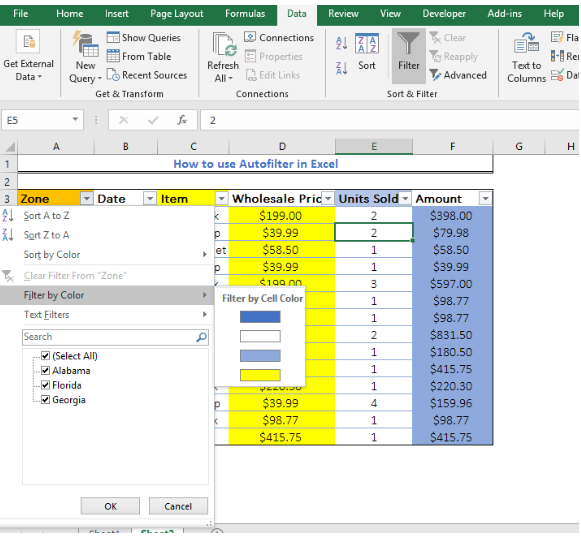Click the Data Validation icon
The image size is (581, 538).
[557, 75]
